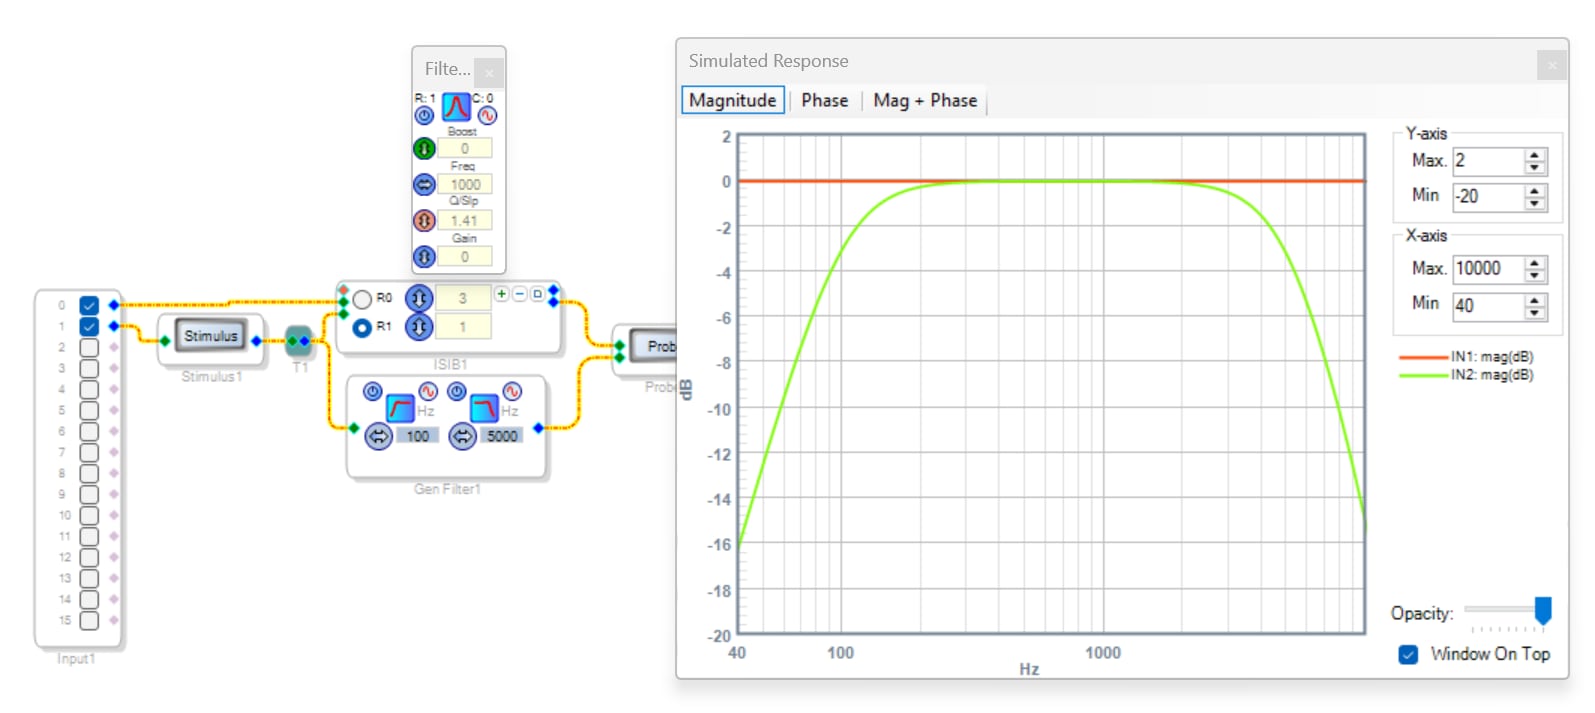This screenshot has height=713, width=1595.
Task: Click the T1 tee block
Action: [299, 341]
